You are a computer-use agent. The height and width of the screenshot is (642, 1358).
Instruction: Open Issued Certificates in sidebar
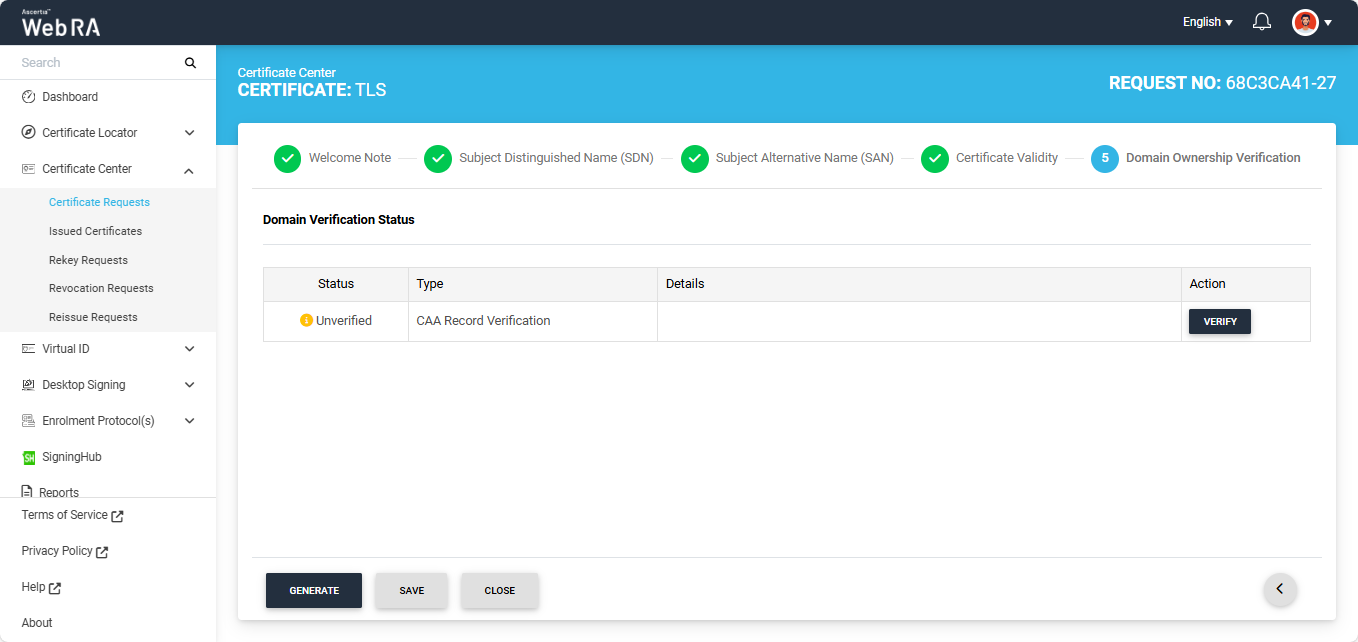[x=95, y=231]
